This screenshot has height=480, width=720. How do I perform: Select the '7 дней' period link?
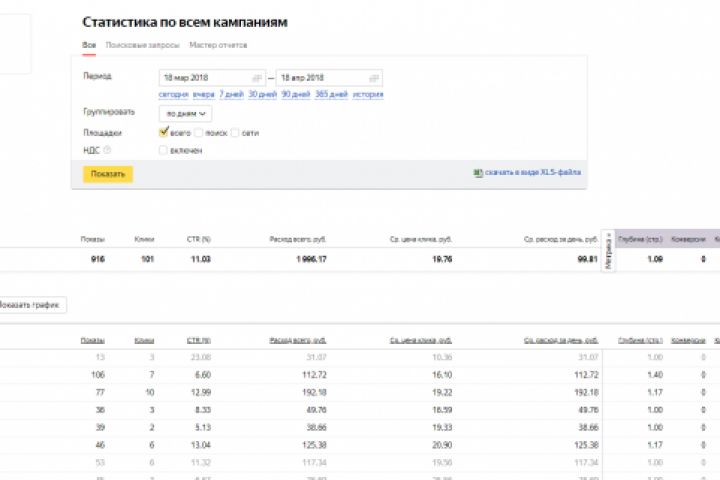tap(231, 94)
